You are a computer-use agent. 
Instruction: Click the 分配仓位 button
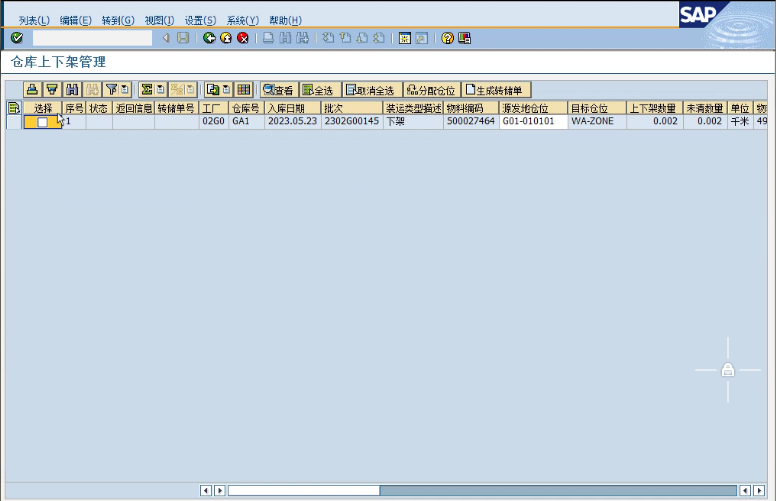pyautogui.click(x=431, y=90)
